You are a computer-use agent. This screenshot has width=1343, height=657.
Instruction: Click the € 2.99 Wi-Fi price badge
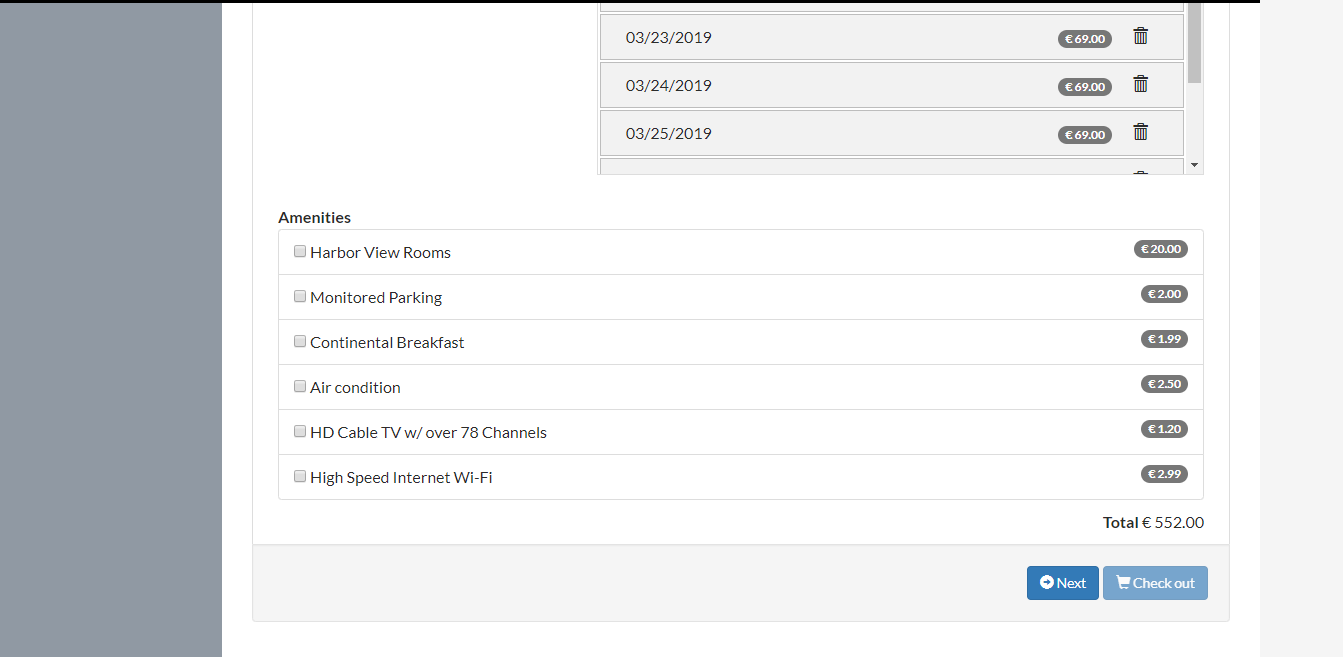click(1164, 474)
